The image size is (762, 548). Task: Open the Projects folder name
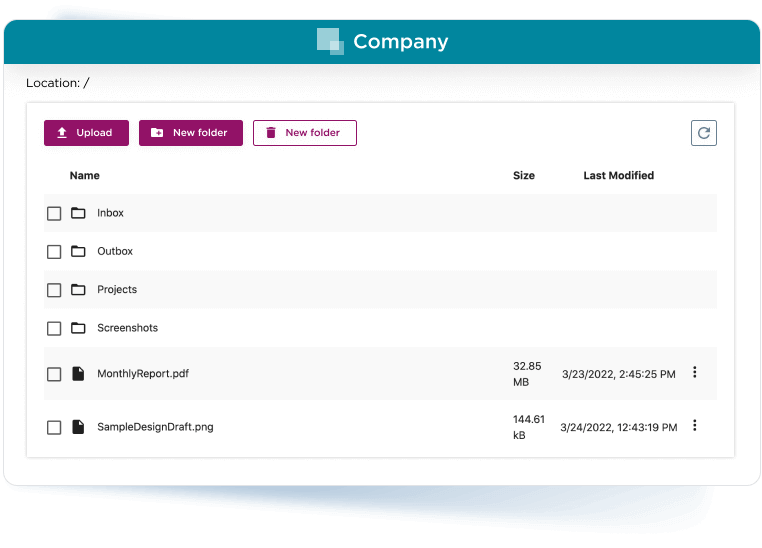[117, 290]
